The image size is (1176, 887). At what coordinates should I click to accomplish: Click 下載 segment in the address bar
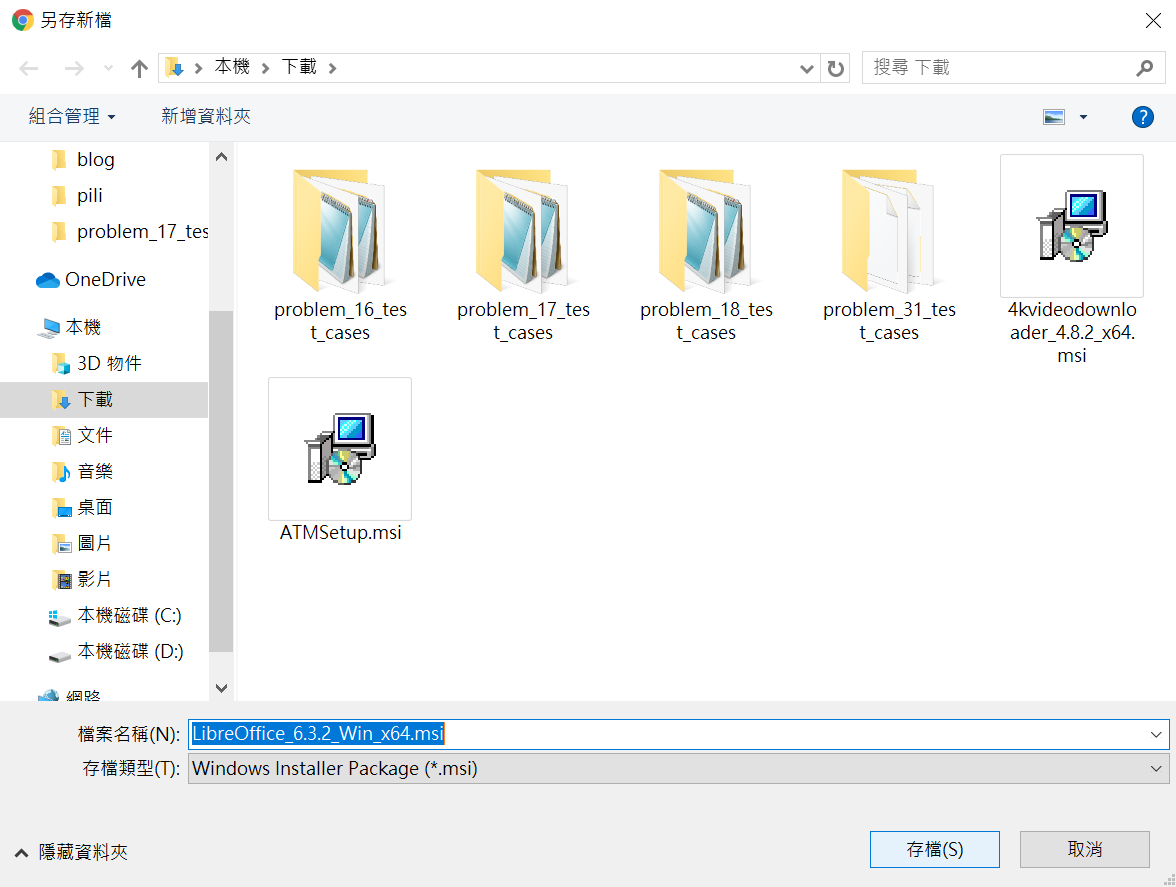click(298, 67)
